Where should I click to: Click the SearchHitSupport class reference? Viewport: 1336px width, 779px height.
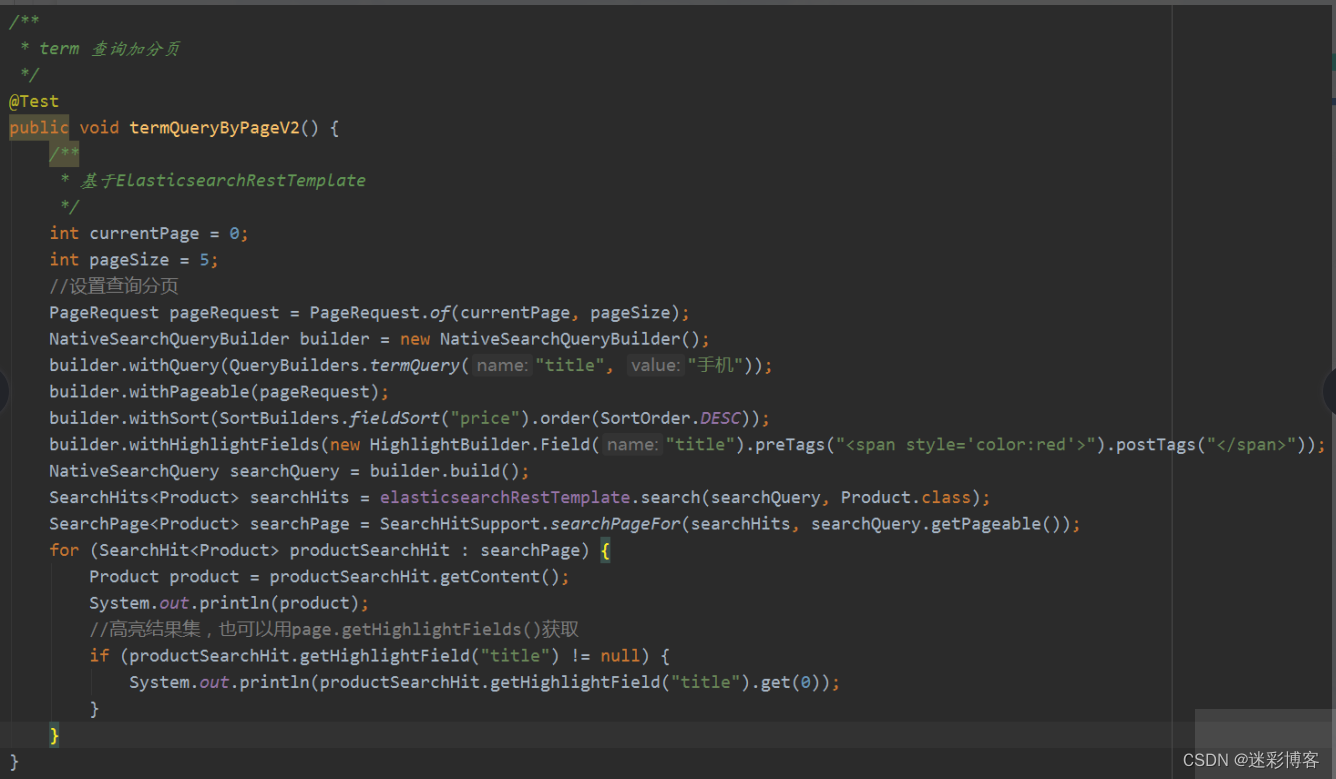click(459, 524)
